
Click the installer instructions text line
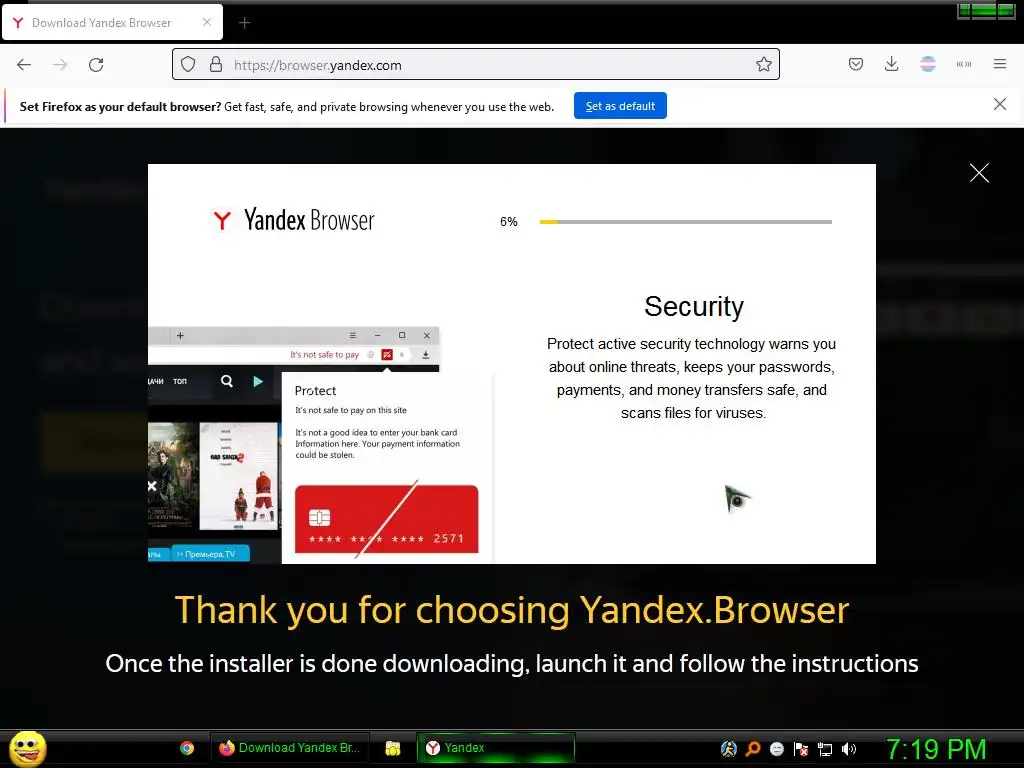512,664
